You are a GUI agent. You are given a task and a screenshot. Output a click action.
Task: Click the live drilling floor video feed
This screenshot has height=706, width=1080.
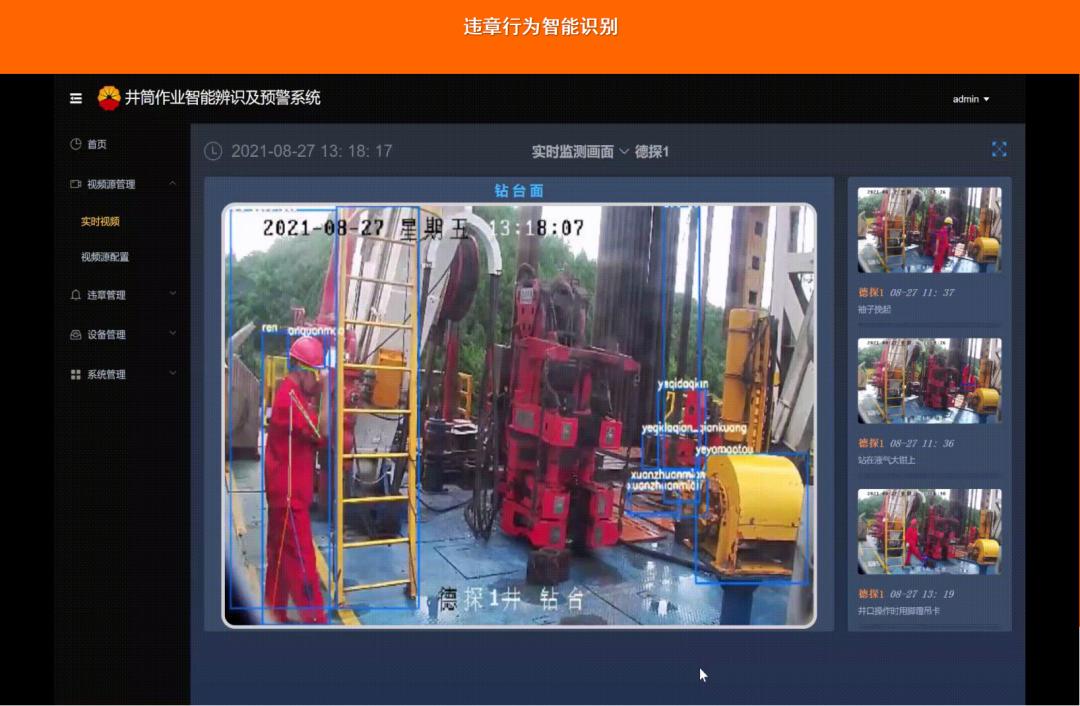coord(519,415)
